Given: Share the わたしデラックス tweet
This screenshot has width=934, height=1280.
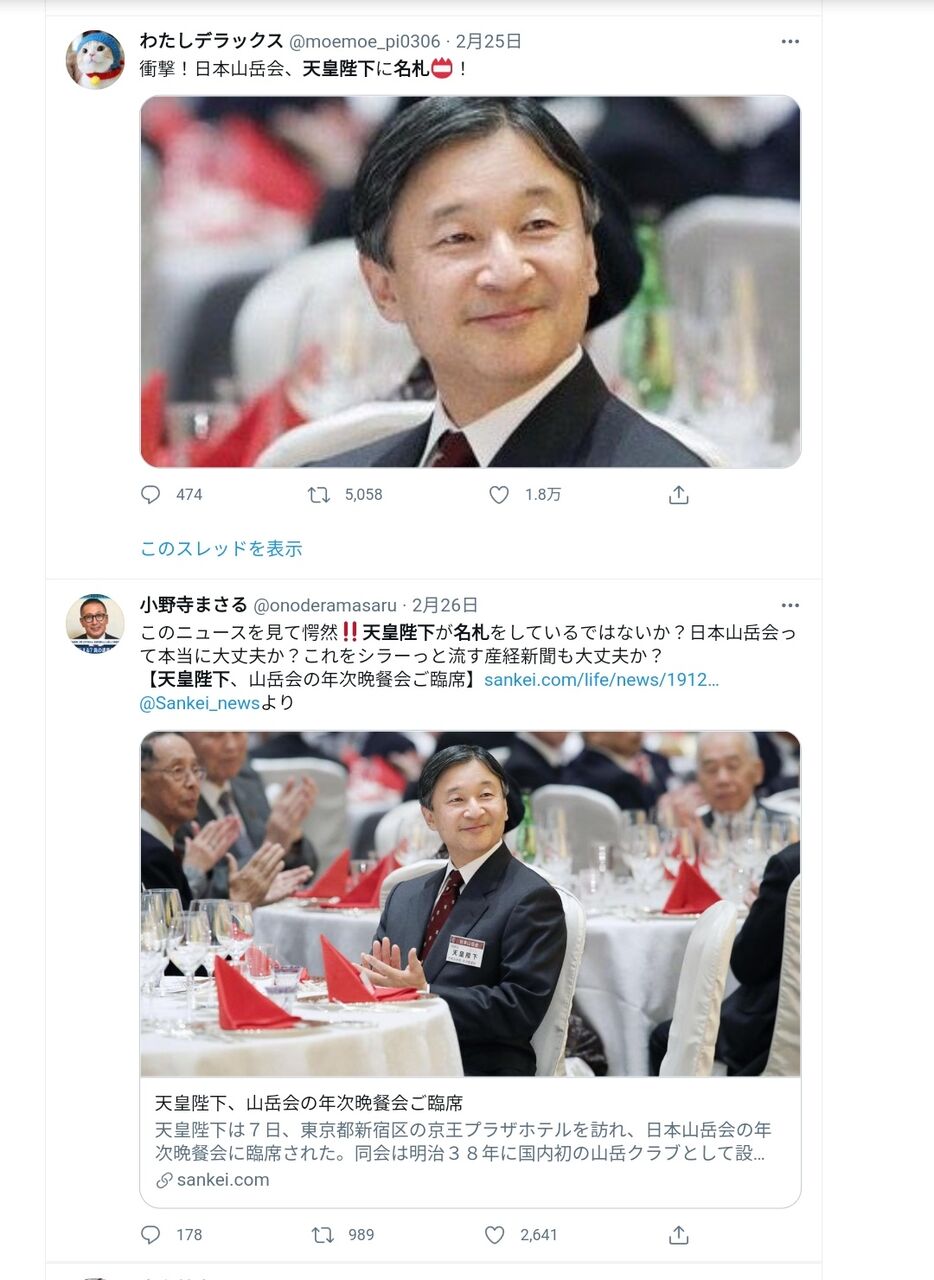Looking at the screenshot, I should [x=679, y=494].
